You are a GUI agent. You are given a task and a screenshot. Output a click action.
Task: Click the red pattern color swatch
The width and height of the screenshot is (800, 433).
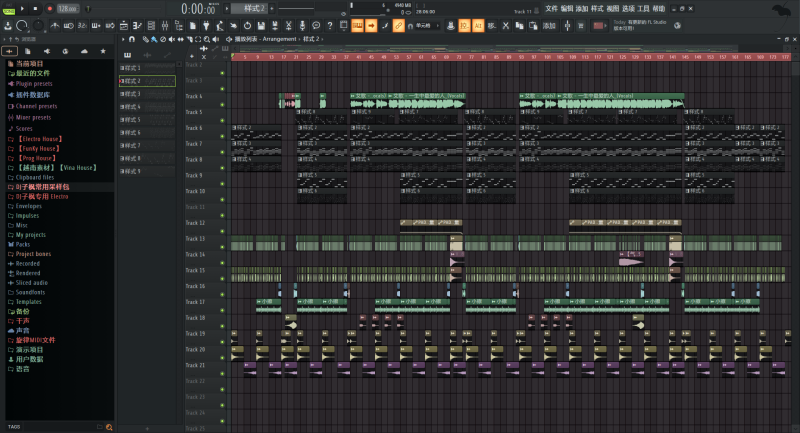pos(598,26)
